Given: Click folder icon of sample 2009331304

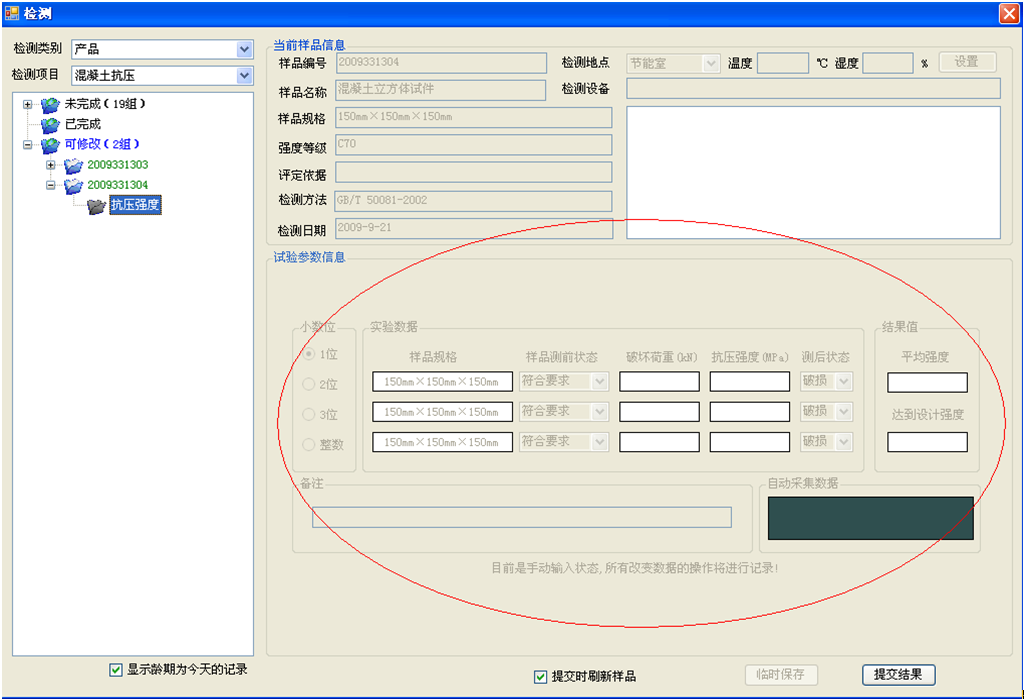Looking at the screenshot, I should (x=73, y=186).
